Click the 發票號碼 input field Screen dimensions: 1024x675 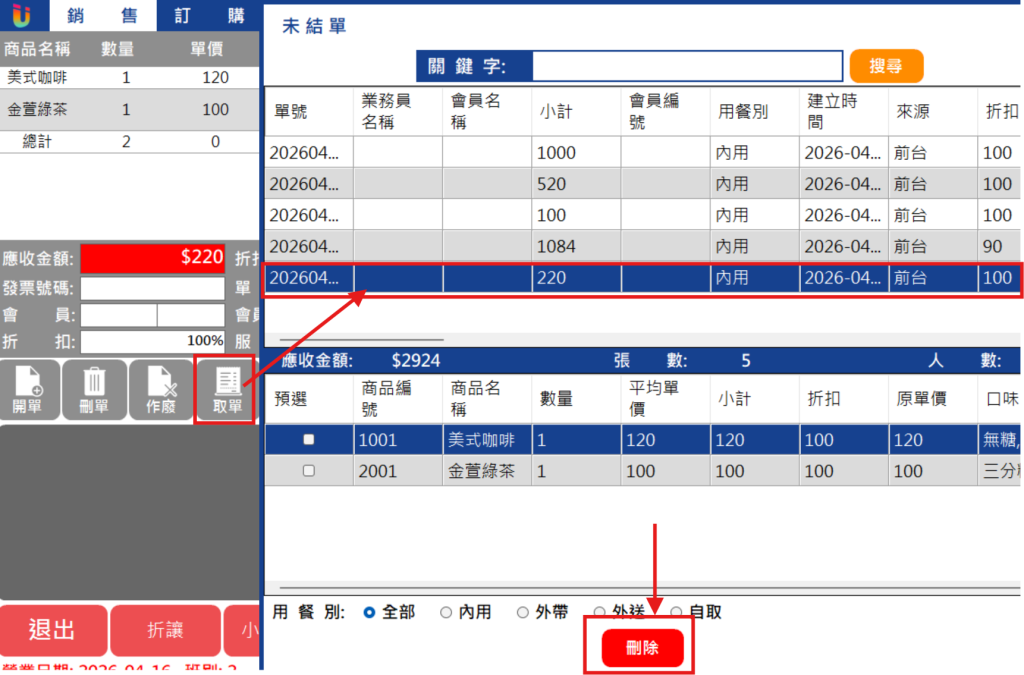153,288
